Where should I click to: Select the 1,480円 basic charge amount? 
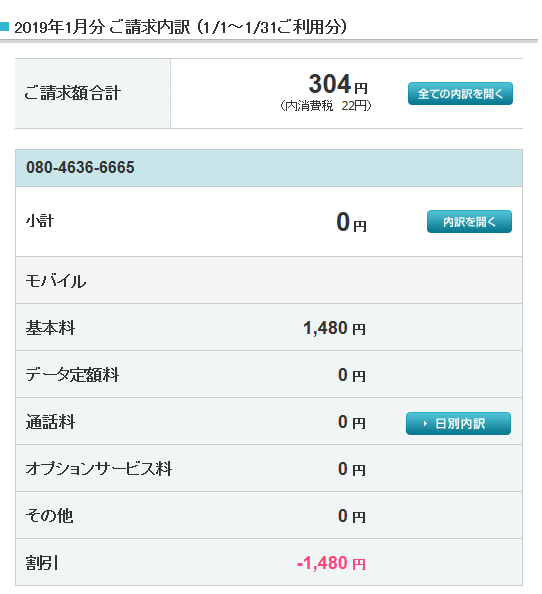[x=334, y=328]
